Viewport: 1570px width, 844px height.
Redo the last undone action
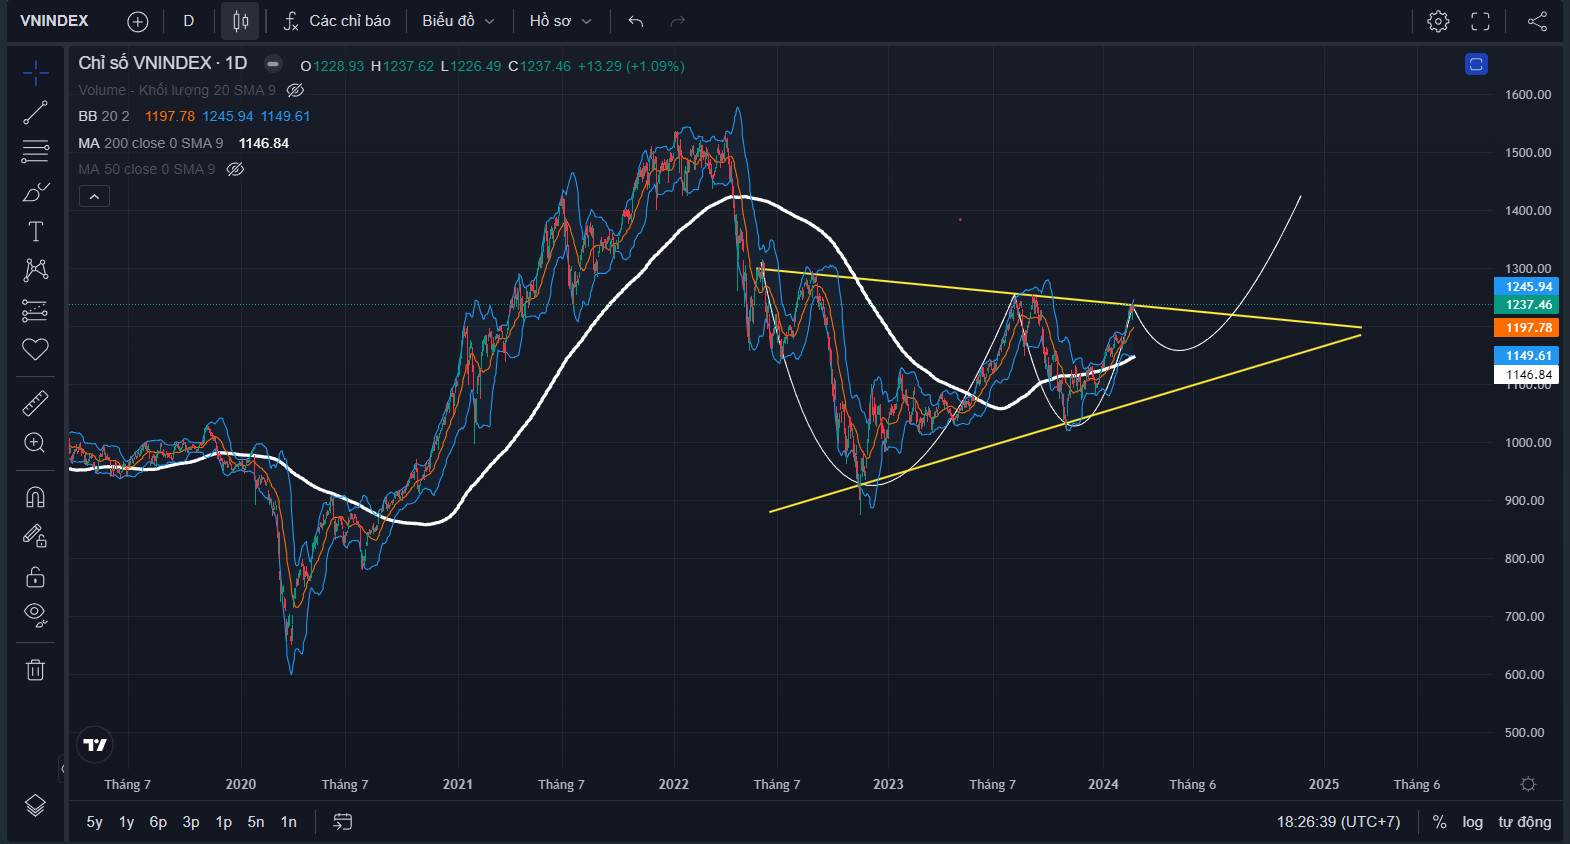point(677,21)
